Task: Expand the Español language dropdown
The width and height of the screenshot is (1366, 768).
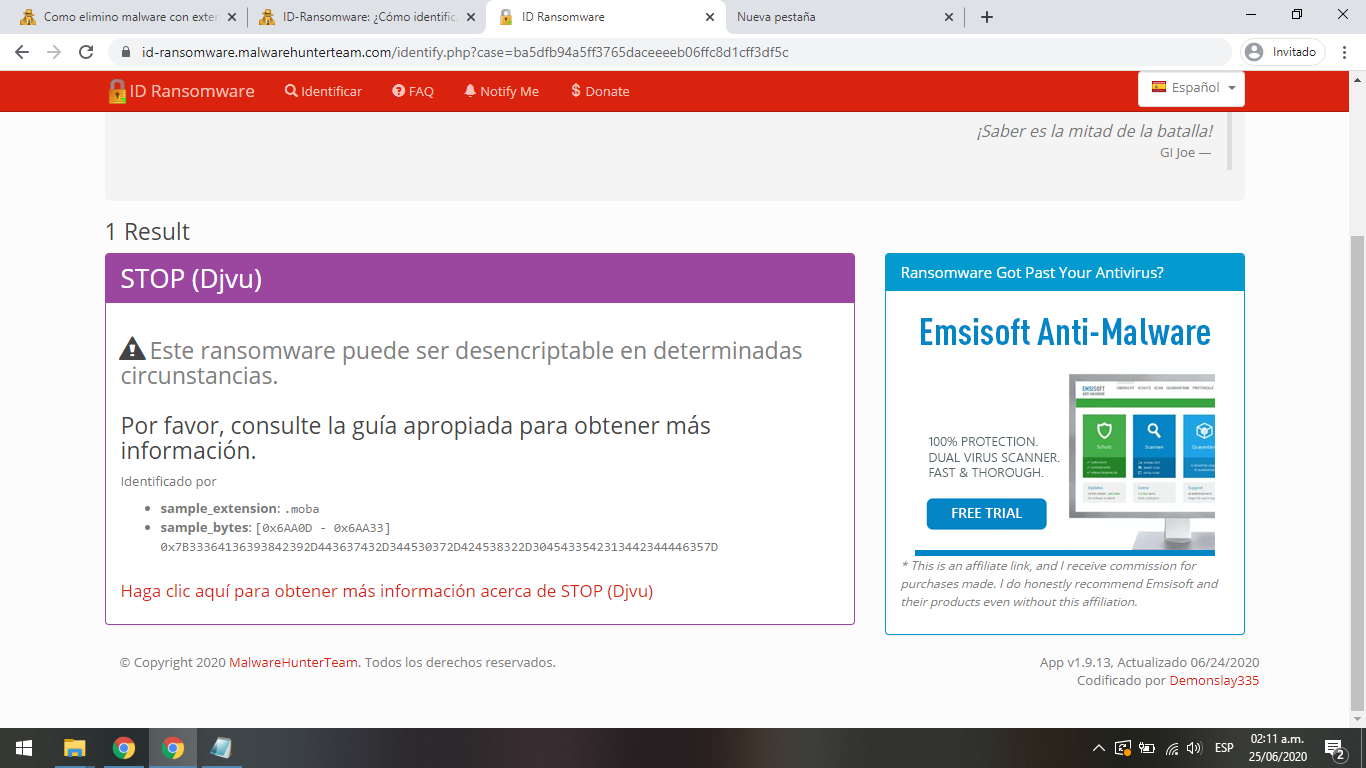Action: coord(1191,88)
